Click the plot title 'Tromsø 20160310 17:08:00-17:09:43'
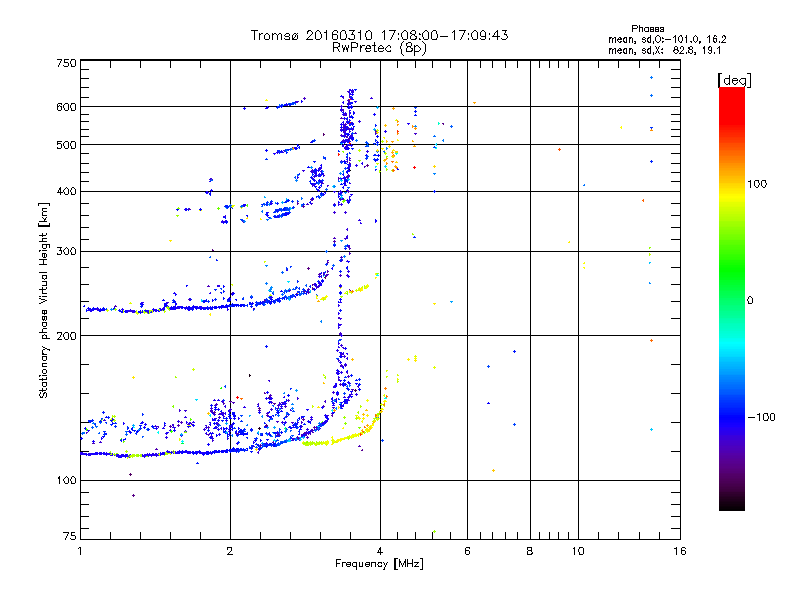Viewport: 800px width, 600px height. pyautogui.click(x=379, y=35)
